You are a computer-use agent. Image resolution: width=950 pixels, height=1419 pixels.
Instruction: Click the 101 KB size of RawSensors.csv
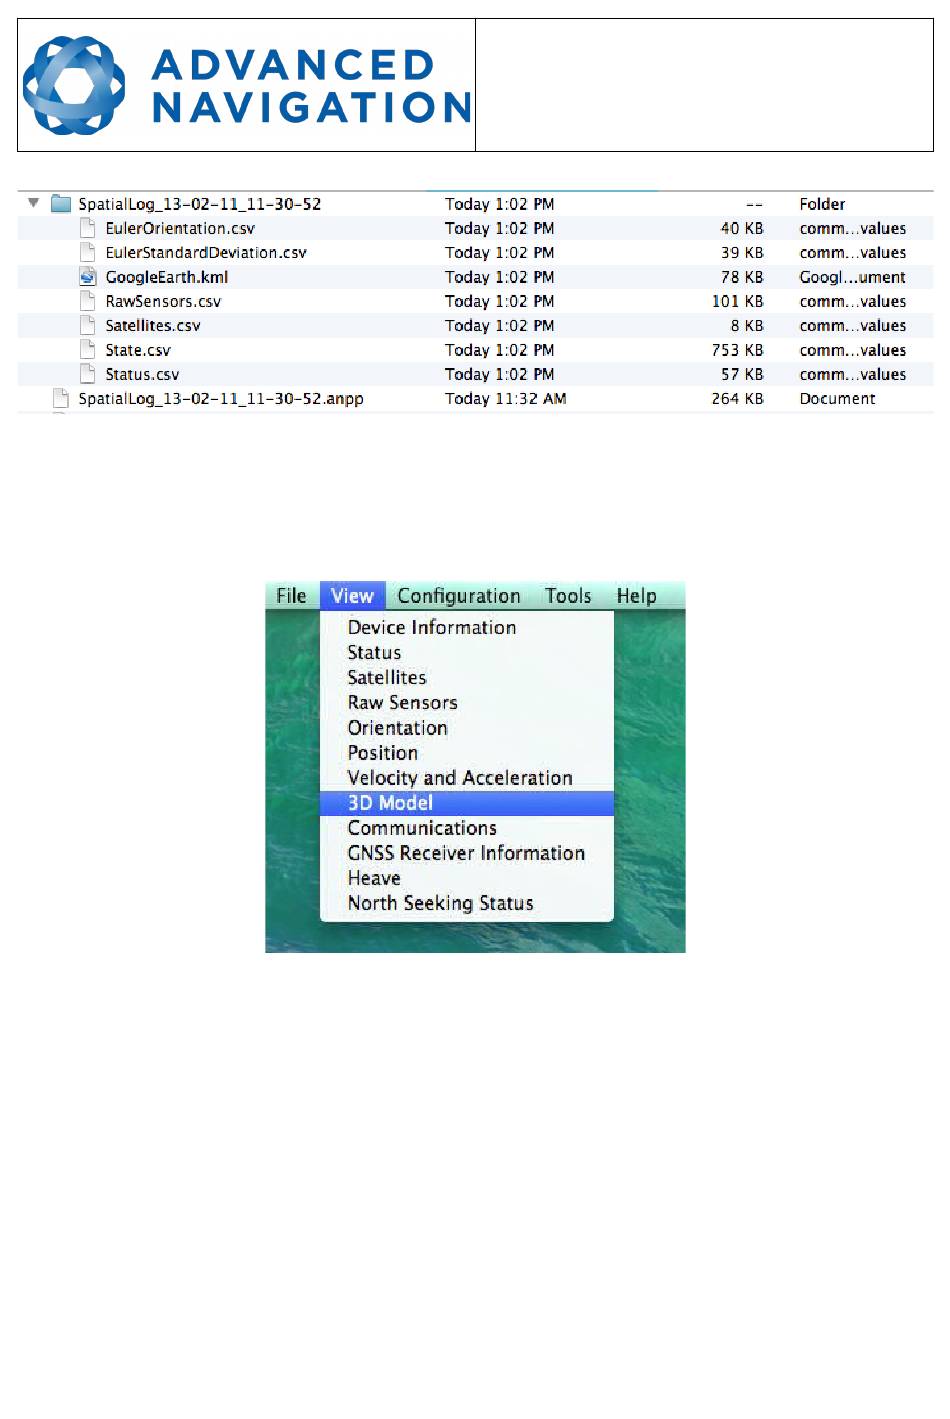coord(738,301)
